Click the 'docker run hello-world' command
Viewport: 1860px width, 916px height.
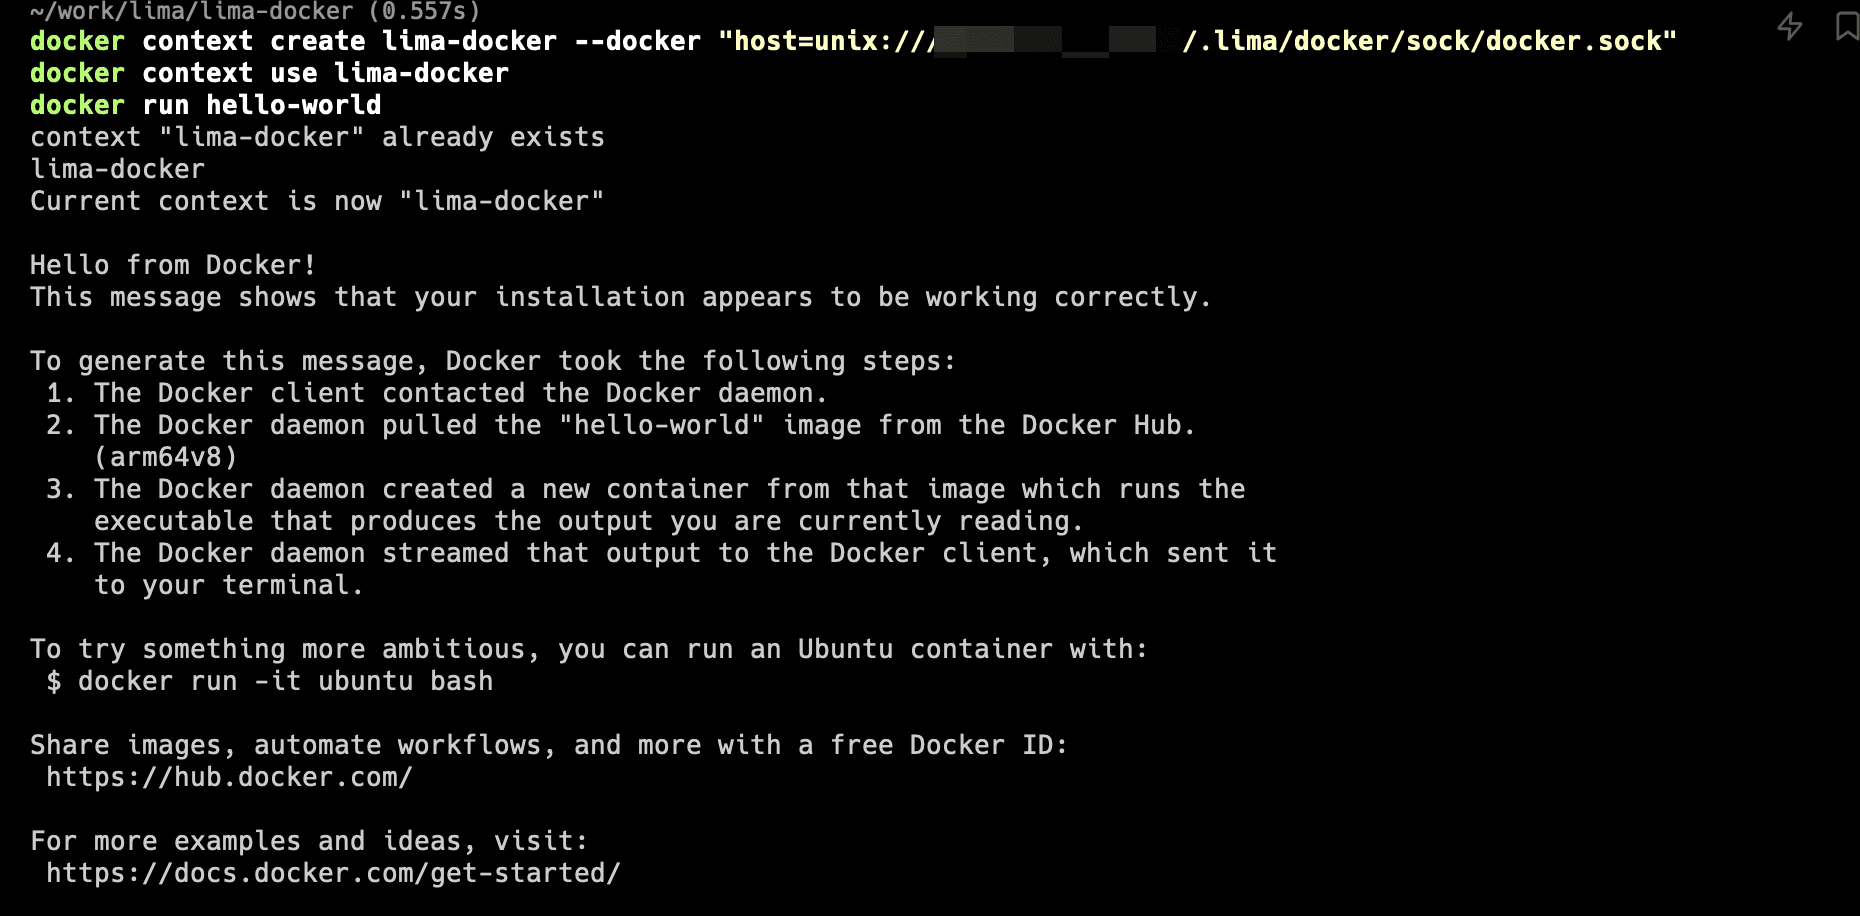205,105
